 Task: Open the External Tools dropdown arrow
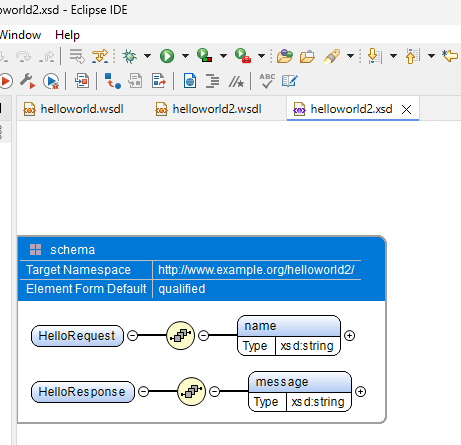[262, 56]
